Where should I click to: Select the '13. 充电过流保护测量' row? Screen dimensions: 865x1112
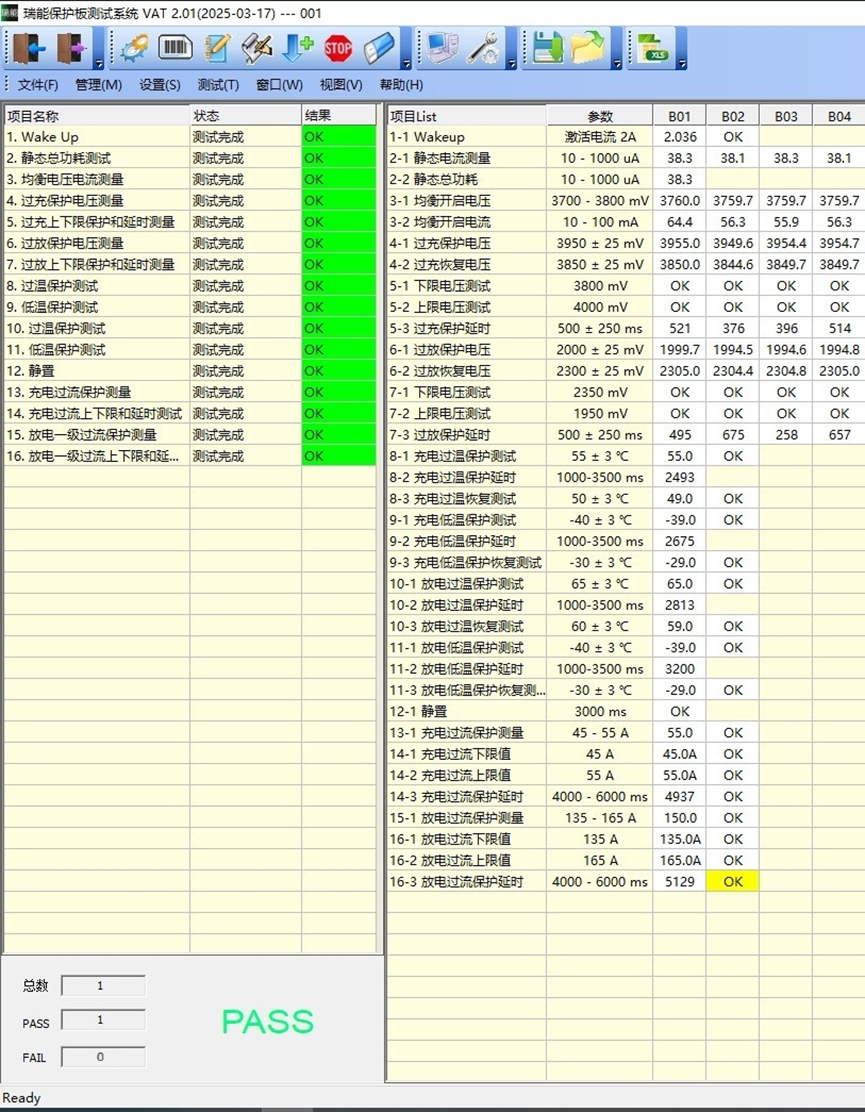190,392
